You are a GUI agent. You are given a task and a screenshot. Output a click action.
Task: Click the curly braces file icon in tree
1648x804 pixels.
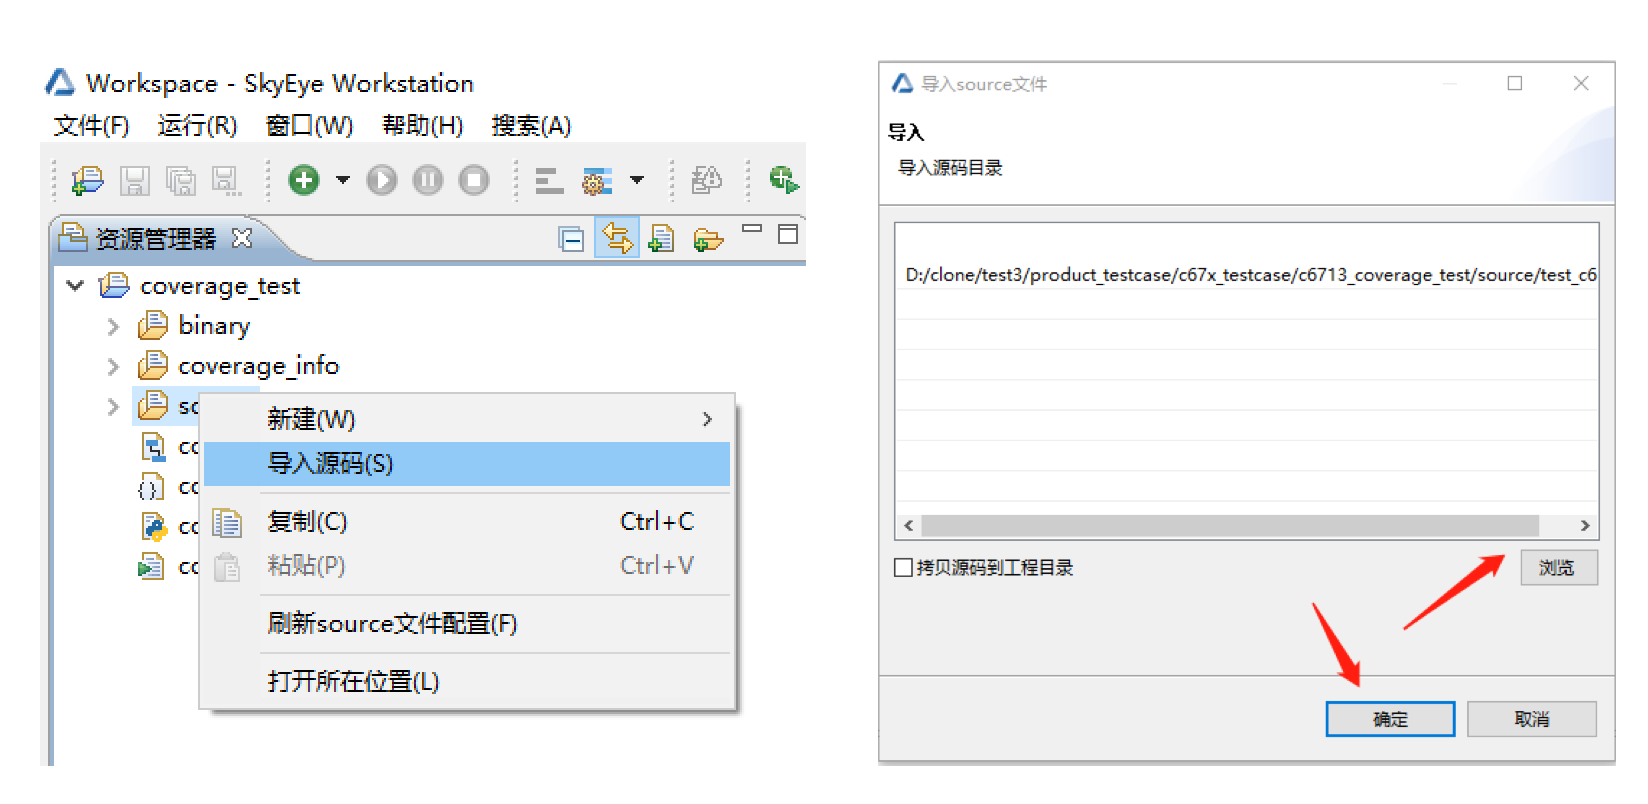tap(151, 487)
